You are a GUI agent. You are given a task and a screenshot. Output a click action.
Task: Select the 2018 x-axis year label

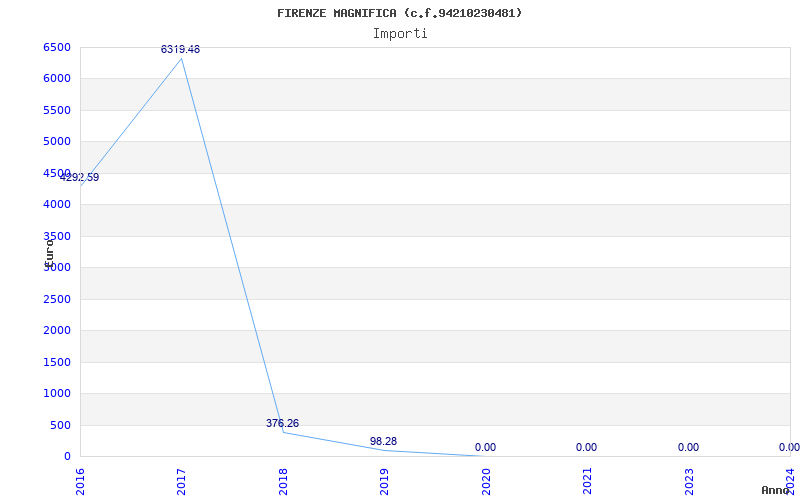tap(283, 480)
